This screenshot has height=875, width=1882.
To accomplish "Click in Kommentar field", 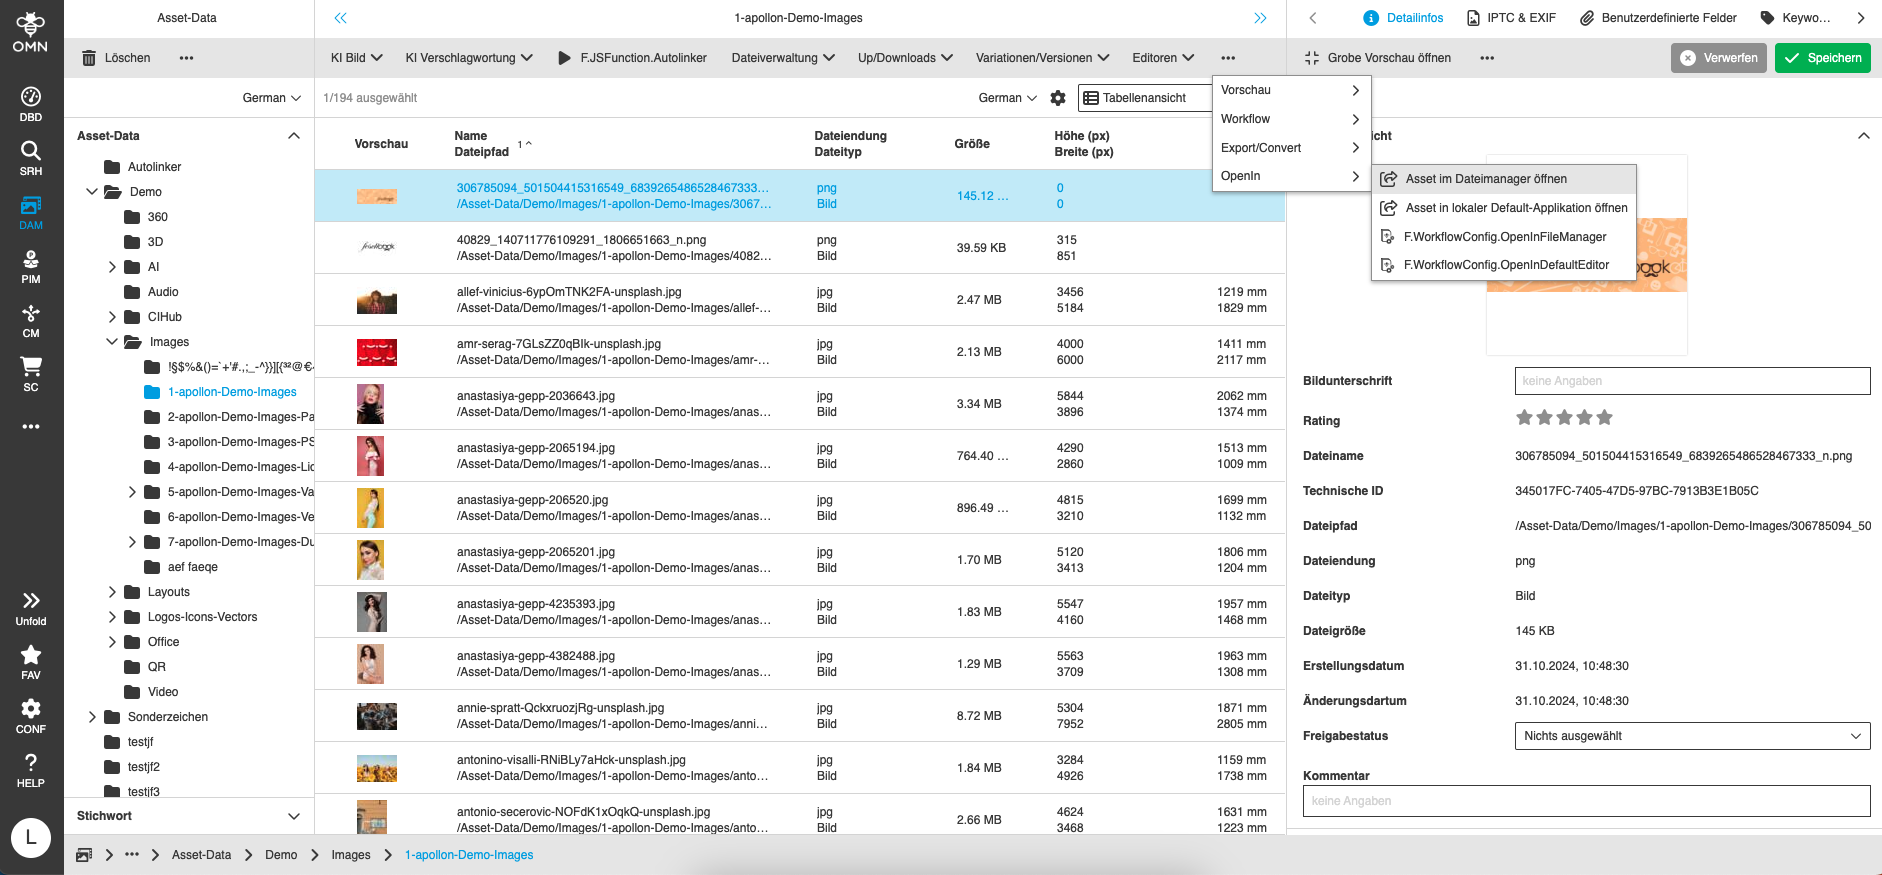I will pyautogui.click(x=1586, y=801).
